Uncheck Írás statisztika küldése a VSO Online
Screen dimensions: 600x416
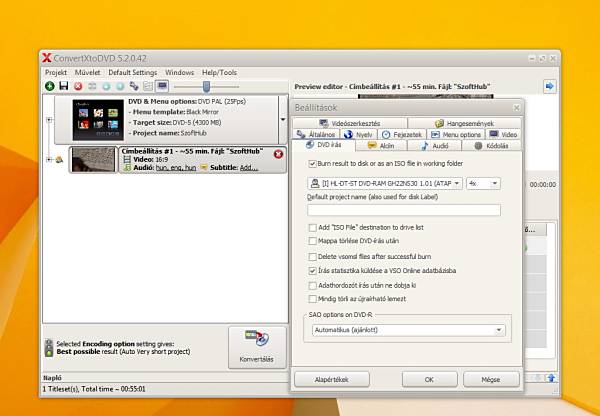[312, 271]
